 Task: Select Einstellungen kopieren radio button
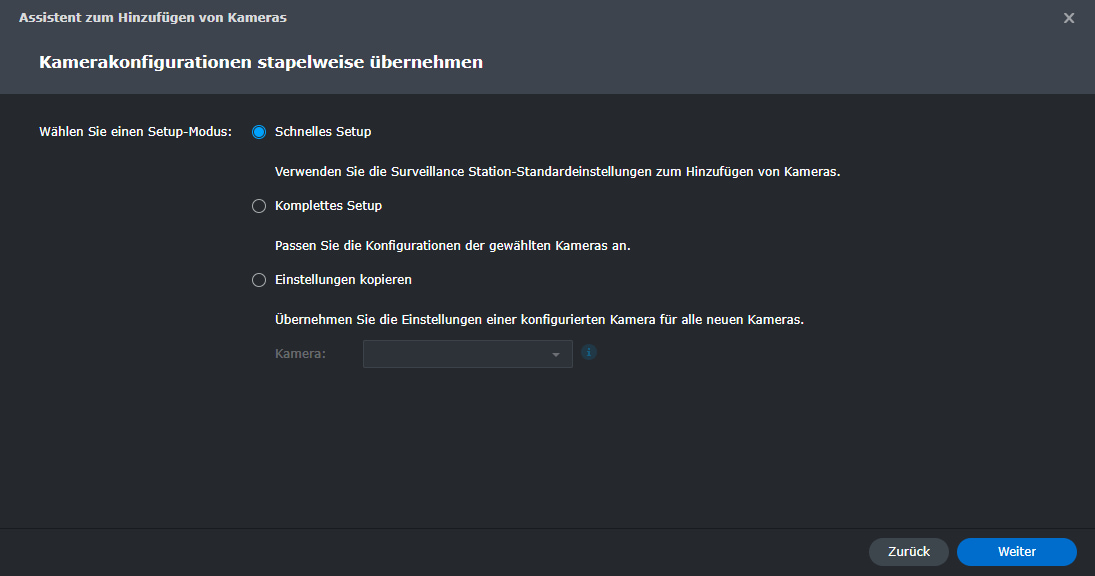click(x=259, y=280)
